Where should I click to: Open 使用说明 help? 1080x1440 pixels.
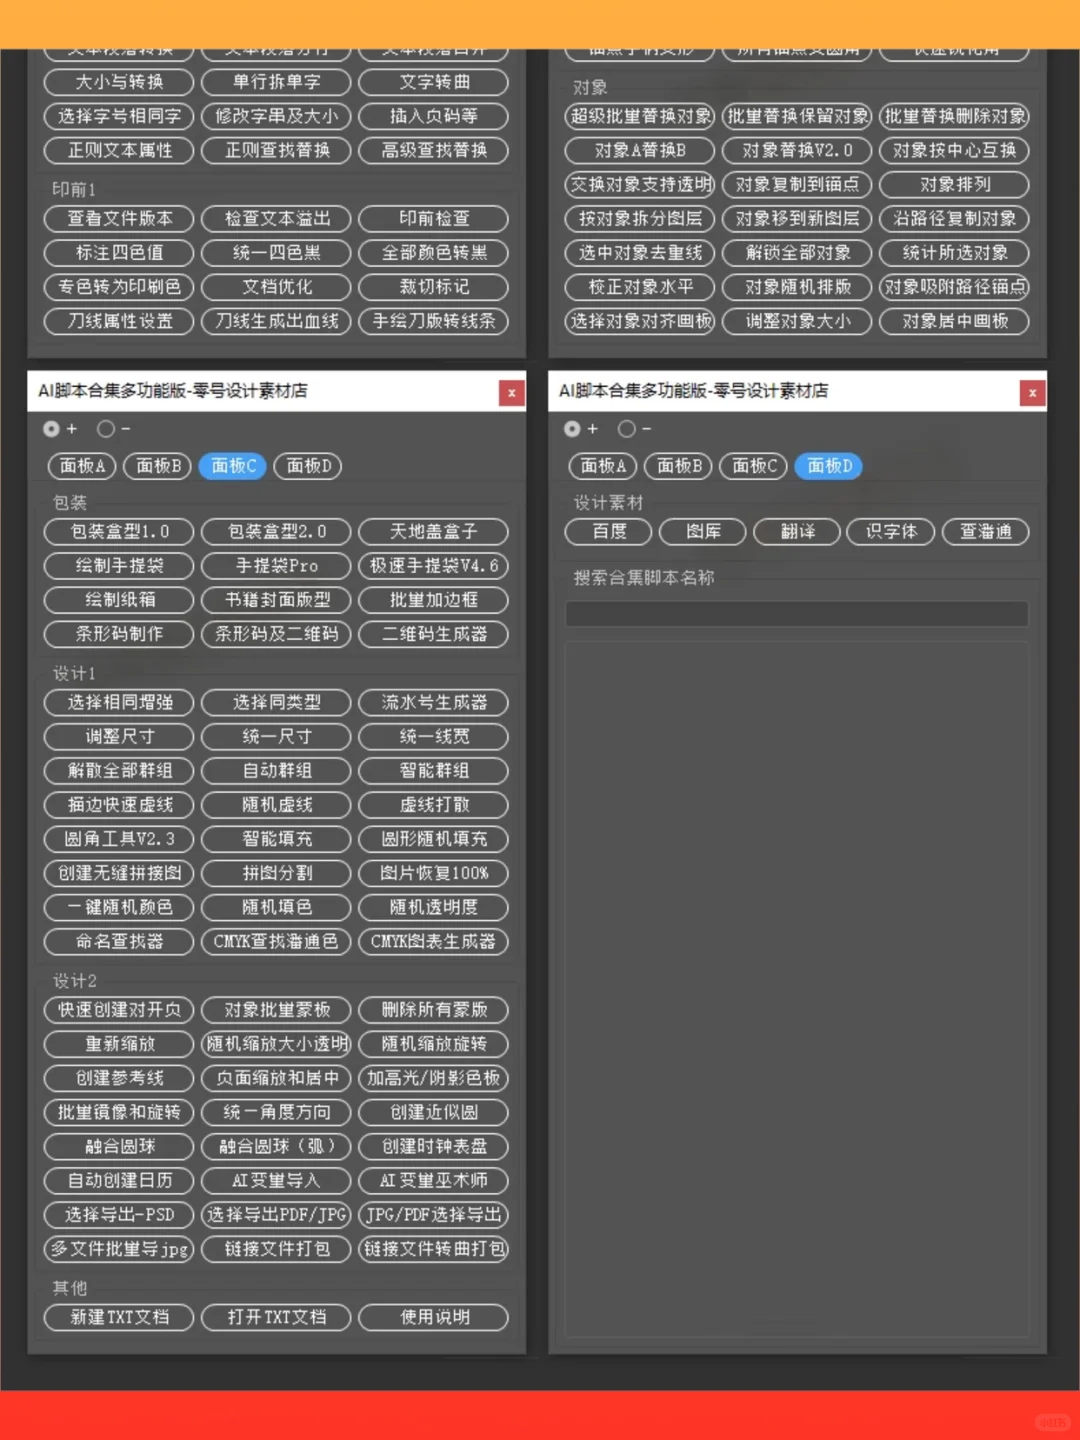click(433, 1318)
